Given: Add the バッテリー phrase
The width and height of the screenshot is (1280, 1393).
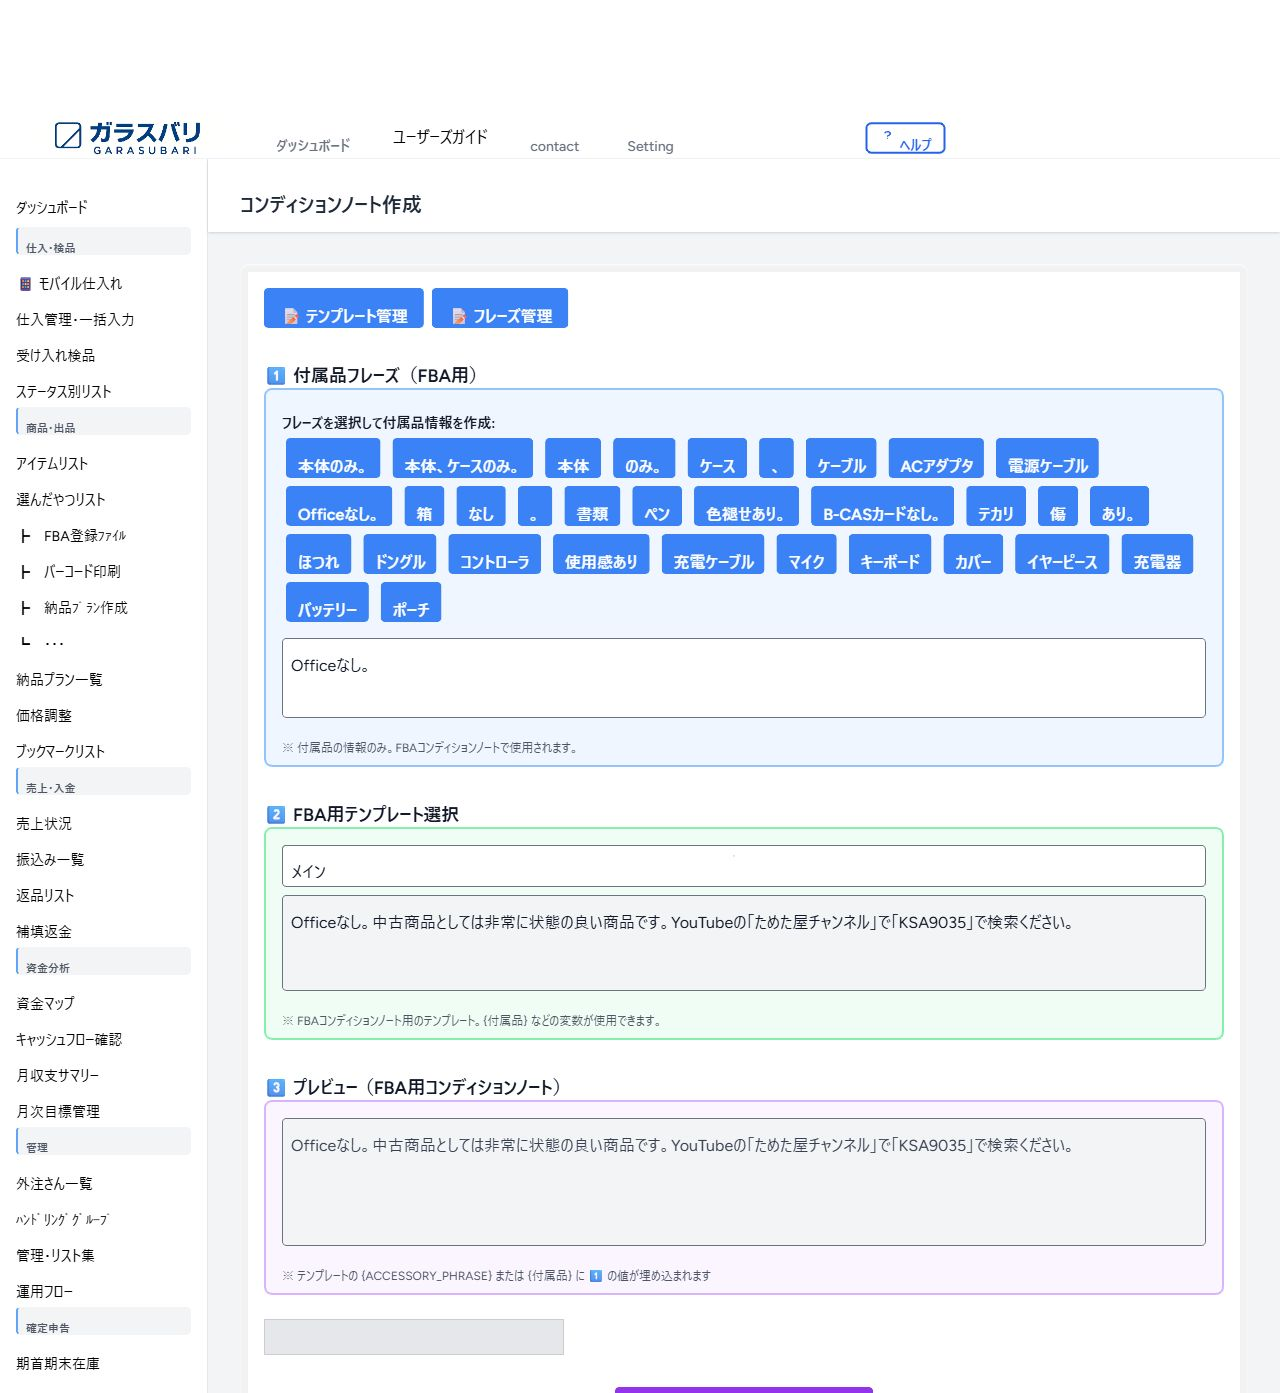Looking at the screenshot, I should tap(327, 603).
